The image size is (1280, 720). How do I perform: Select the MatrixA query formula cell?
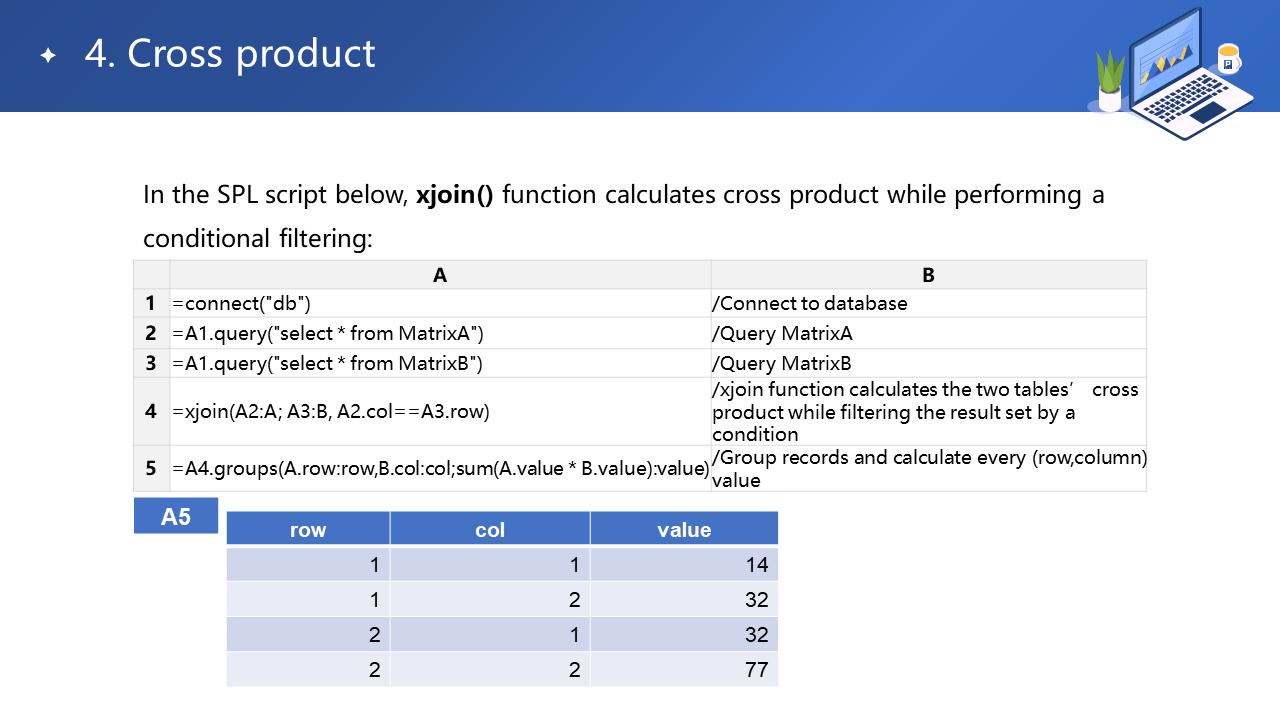point(440,333)
